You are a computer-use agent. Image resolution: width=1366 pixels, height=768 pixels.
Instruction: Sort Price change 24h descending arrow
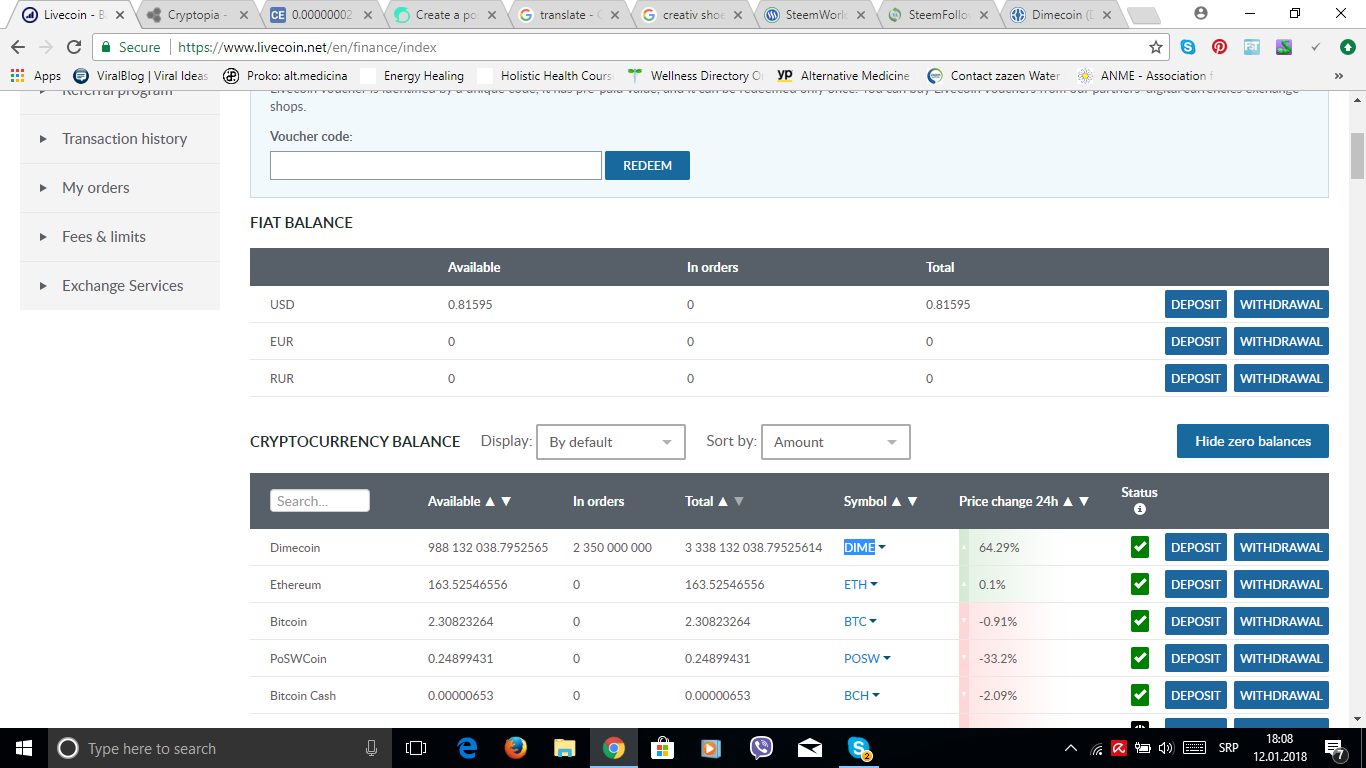pyautogui.click(x=1084, y=501)
